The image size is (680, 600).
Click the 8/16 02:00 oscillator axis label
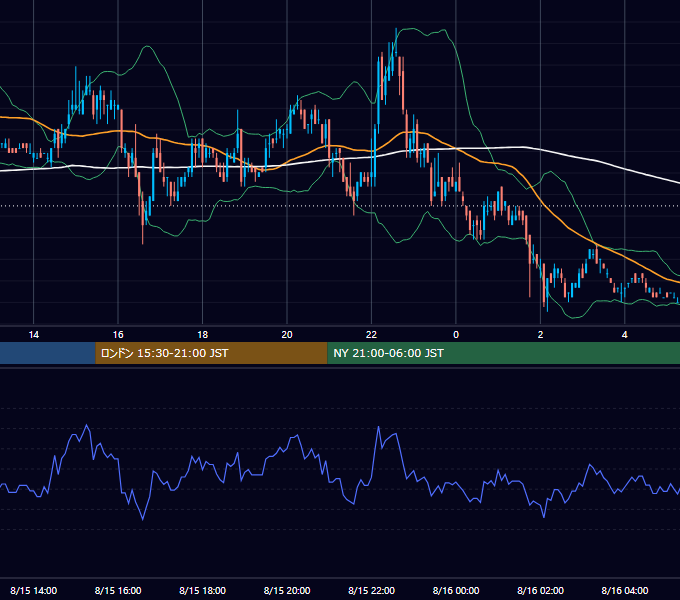(x=540, y=590)
